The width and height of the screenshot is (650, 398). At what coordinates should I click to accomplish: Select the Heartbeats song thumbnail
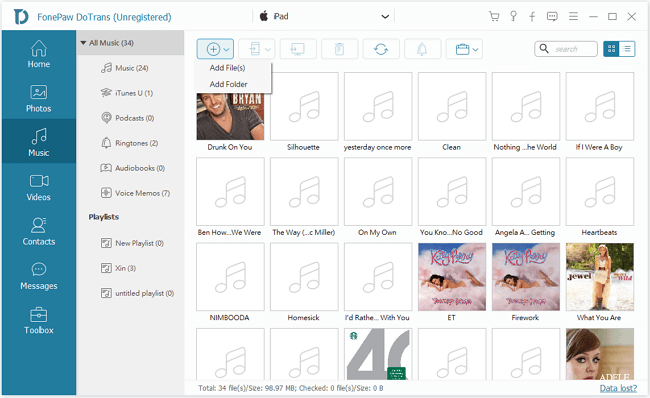pyautogui.click(x=599, y=192)
